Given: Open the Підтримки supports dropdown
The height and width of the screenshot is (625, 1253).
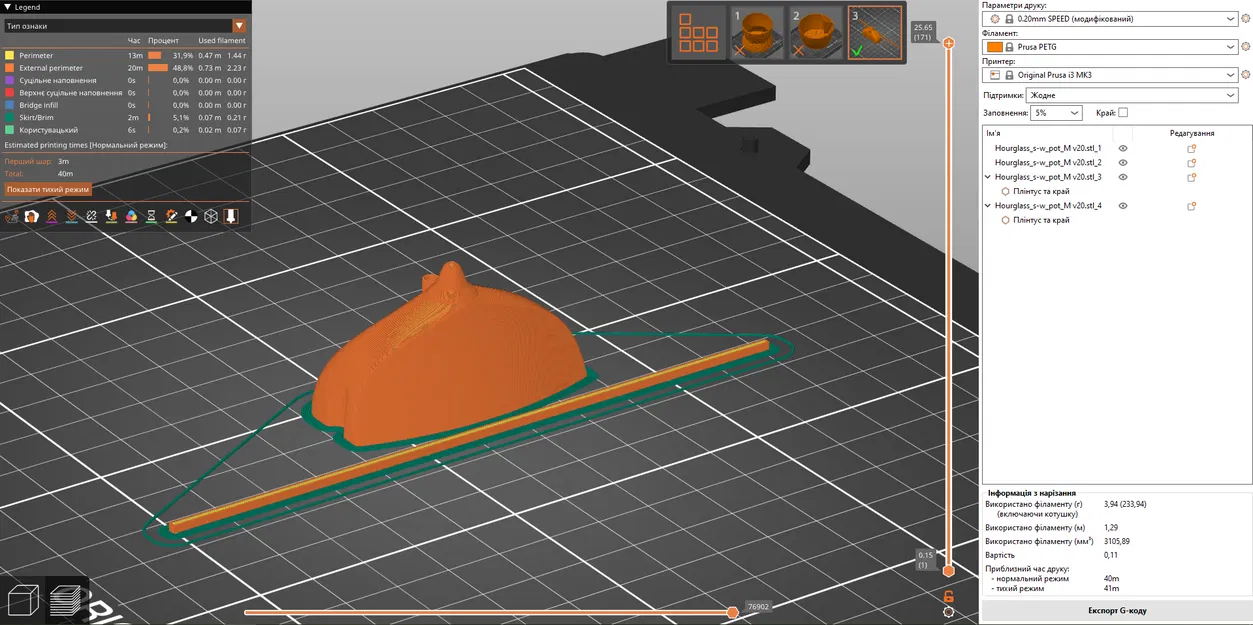Looking at the screenshot, I should 1133,95.
